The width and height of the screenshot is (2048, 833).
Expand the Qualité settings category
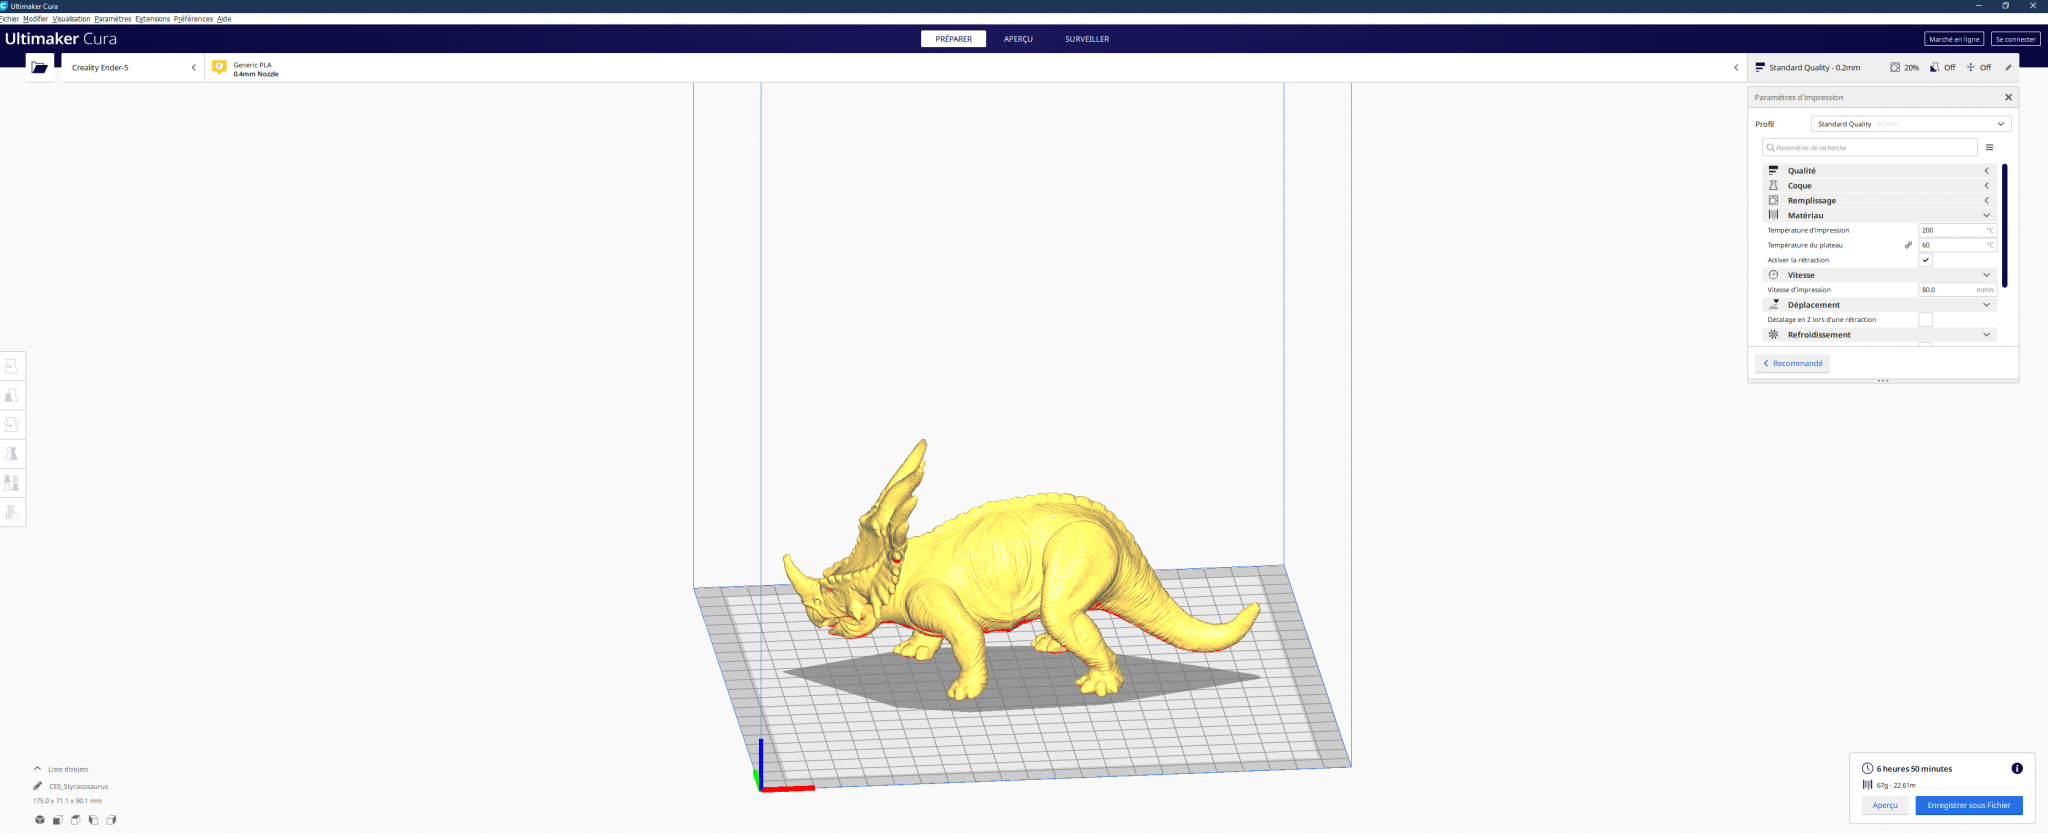1879,171
